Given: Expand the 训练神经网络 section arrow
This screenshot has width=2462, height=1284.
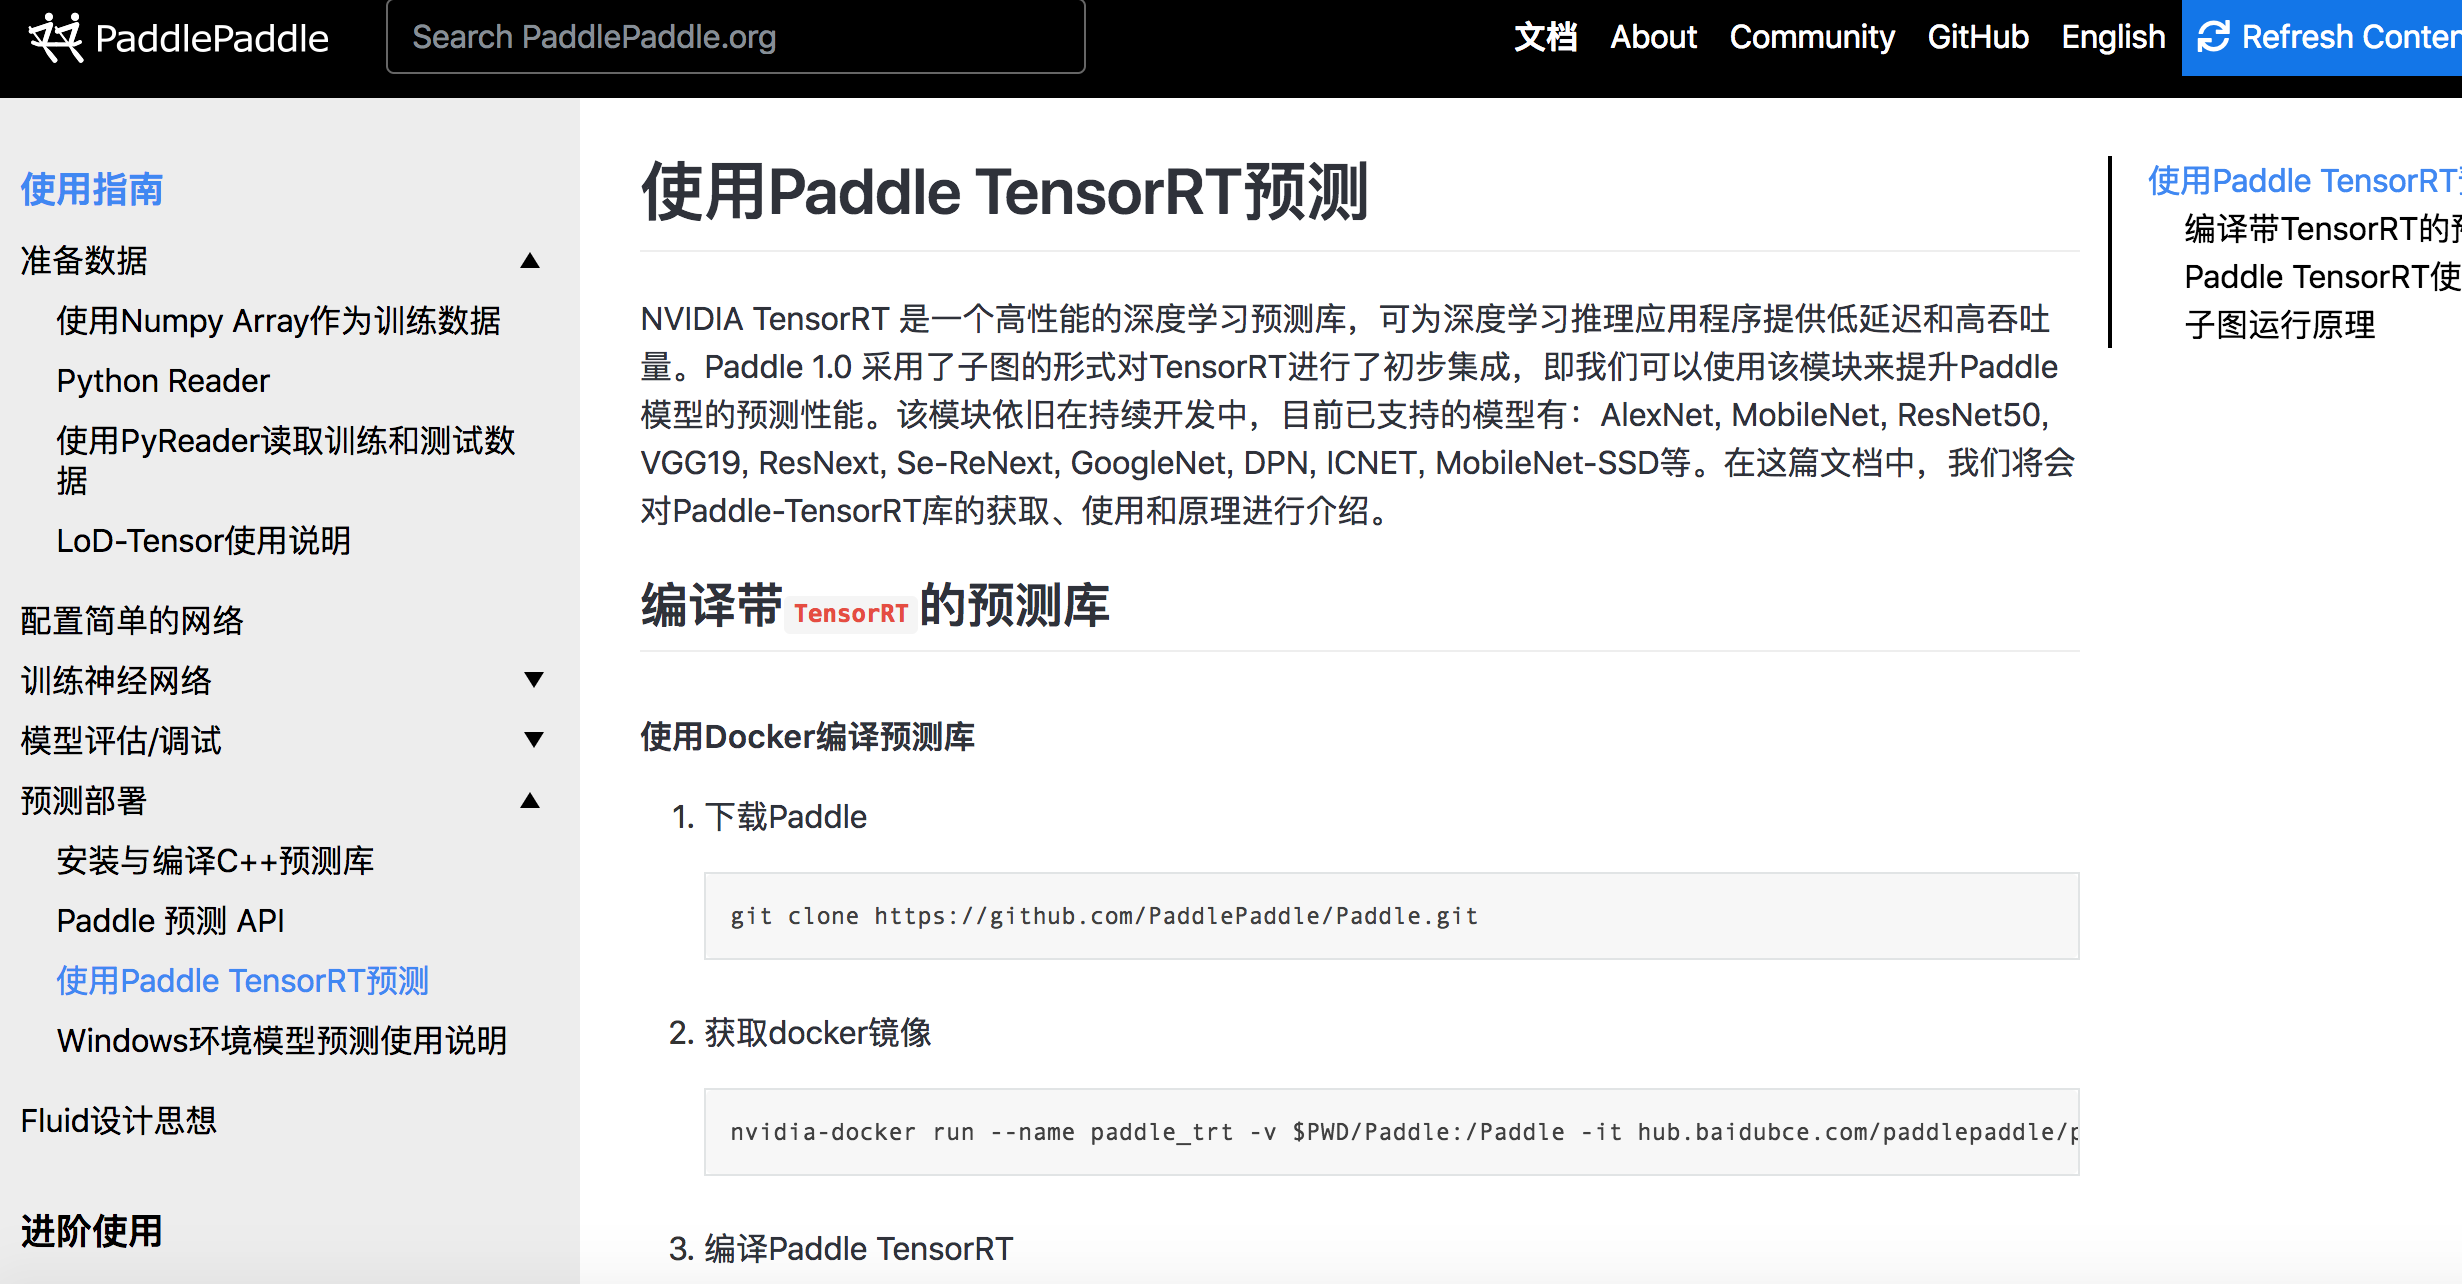Looking at the screenshot, I should [x=534, y=680].
